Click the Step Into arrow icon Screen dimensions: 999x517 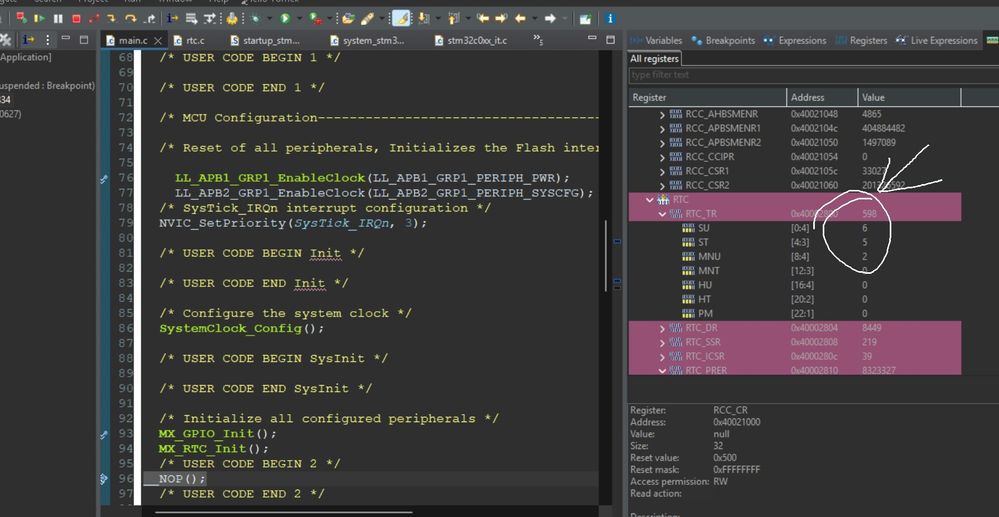(112, 18)
